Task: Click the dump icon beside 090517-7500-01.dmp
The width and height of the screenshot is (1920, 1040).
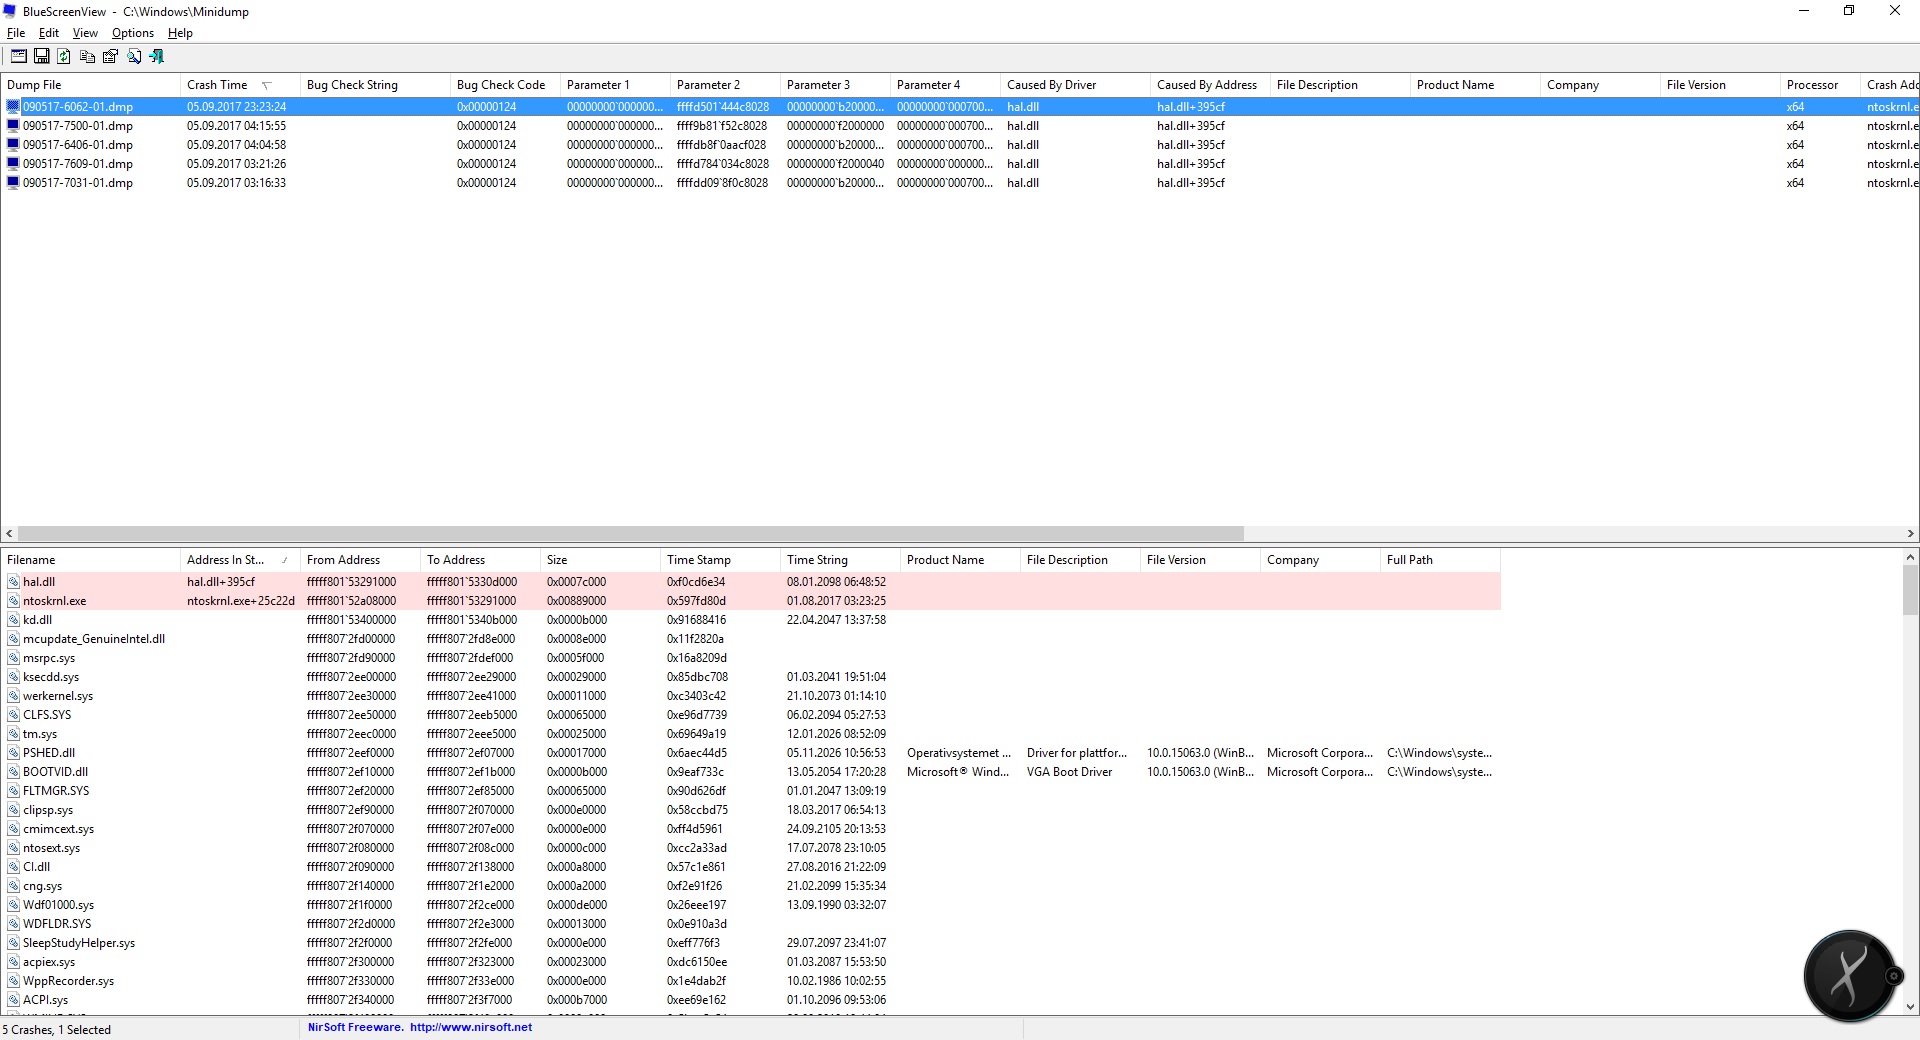Action: click(13, 126)
